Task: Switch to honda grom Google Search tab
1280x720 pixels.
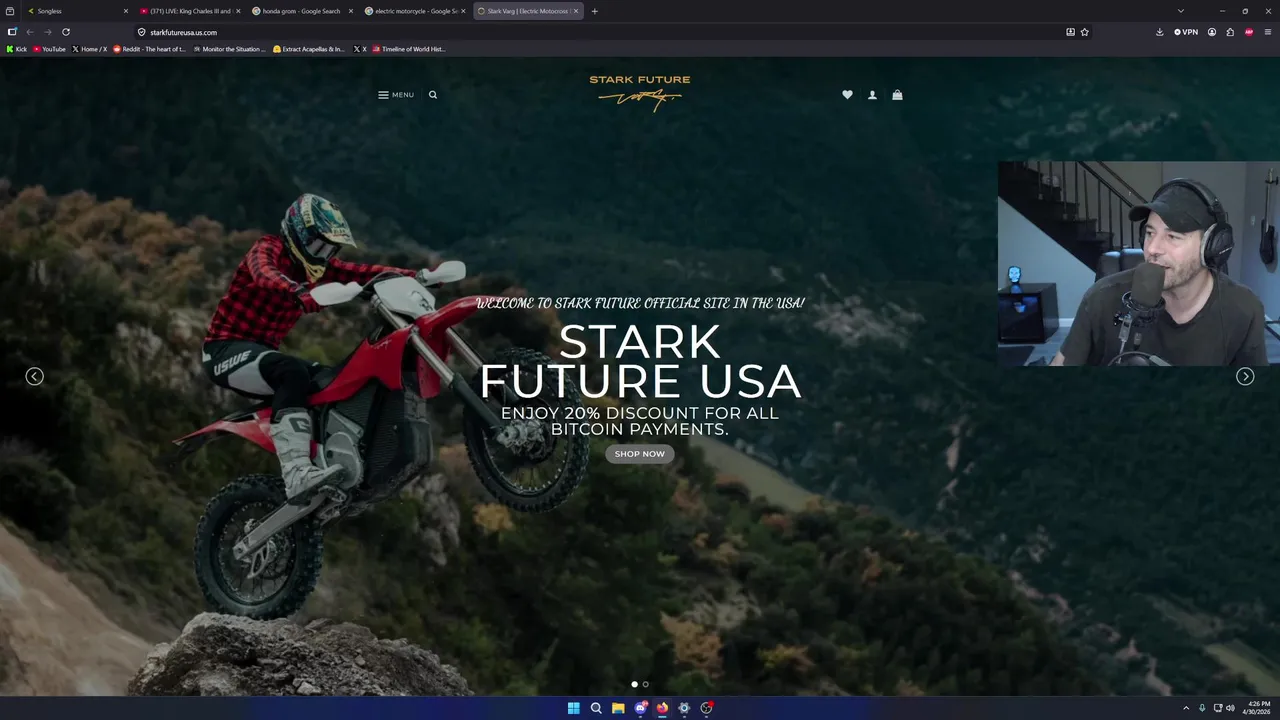Action: click(302, 11)
